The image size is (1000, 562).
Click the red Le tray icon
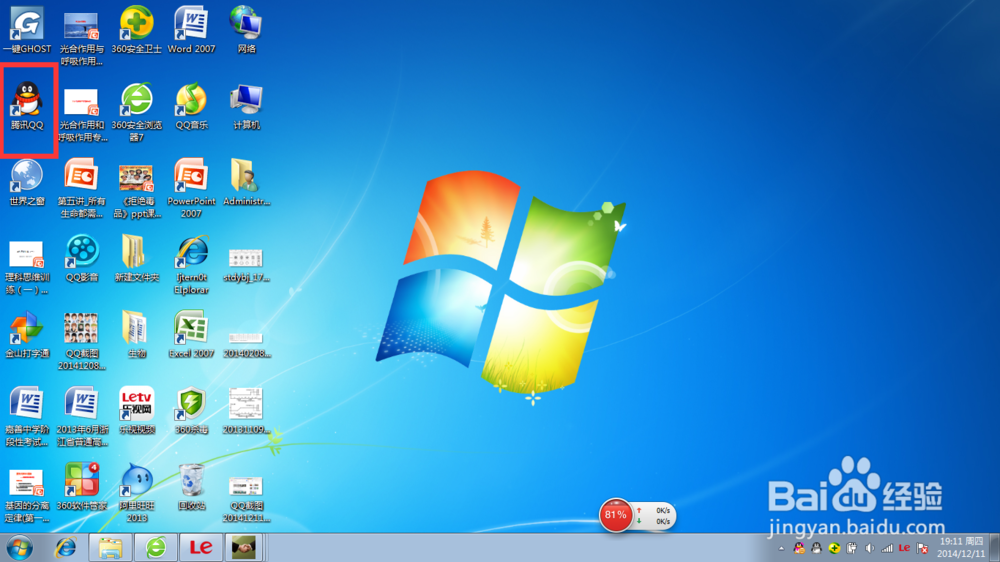(904, 548)
